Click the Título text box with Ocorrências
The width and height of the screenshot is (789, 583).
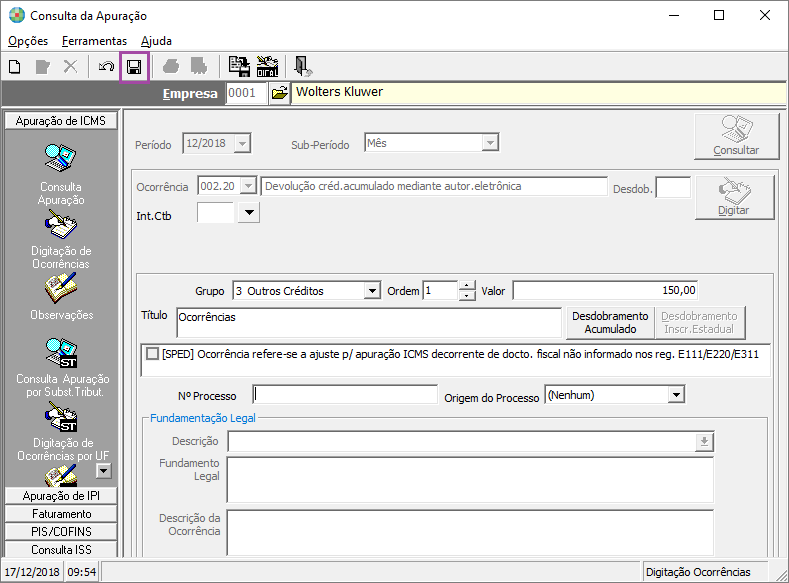click(x=369, y=322)
